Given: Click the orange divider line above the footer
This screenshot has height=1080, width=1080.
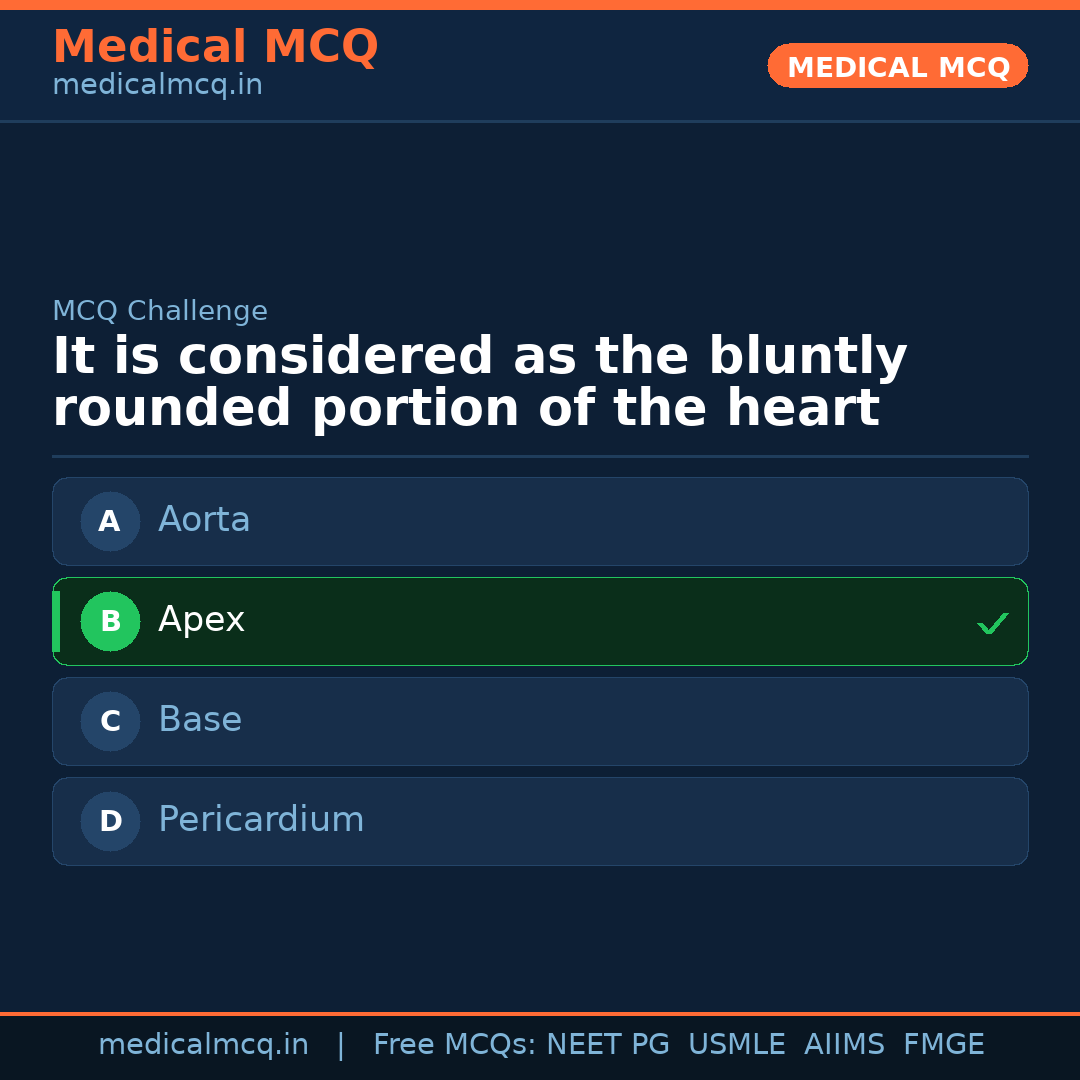Looking at the screenshot, I should (540, 1013).
